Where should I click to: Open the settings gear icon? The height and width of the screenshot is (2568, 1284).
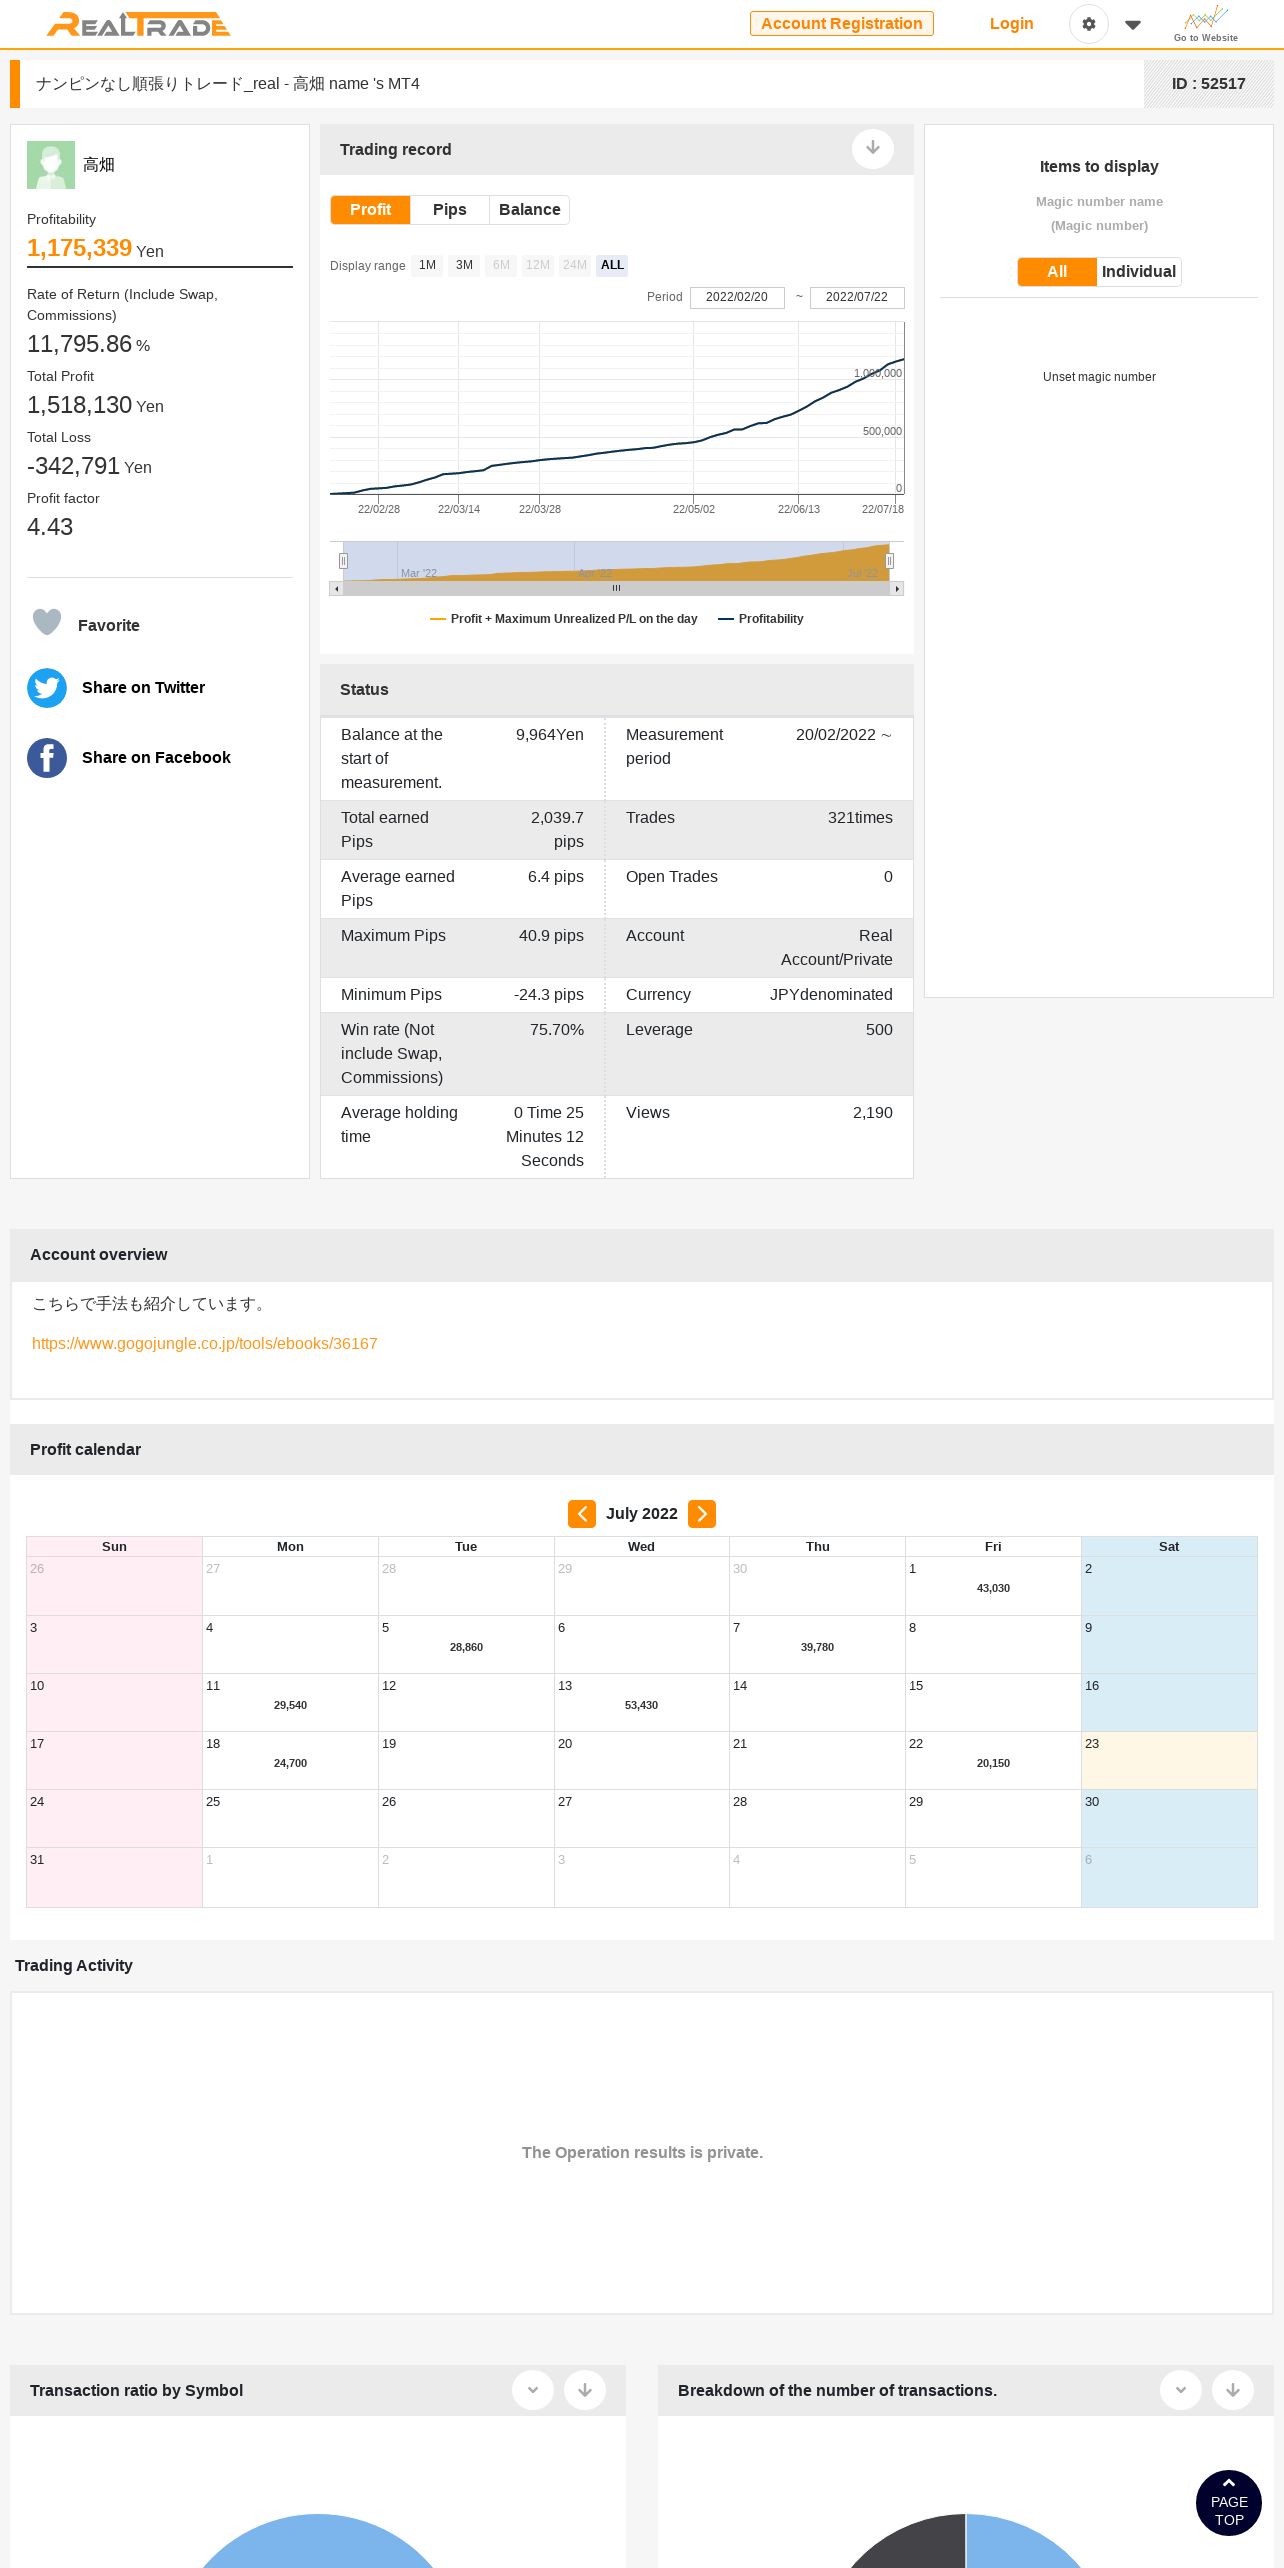coord(1089,24)
